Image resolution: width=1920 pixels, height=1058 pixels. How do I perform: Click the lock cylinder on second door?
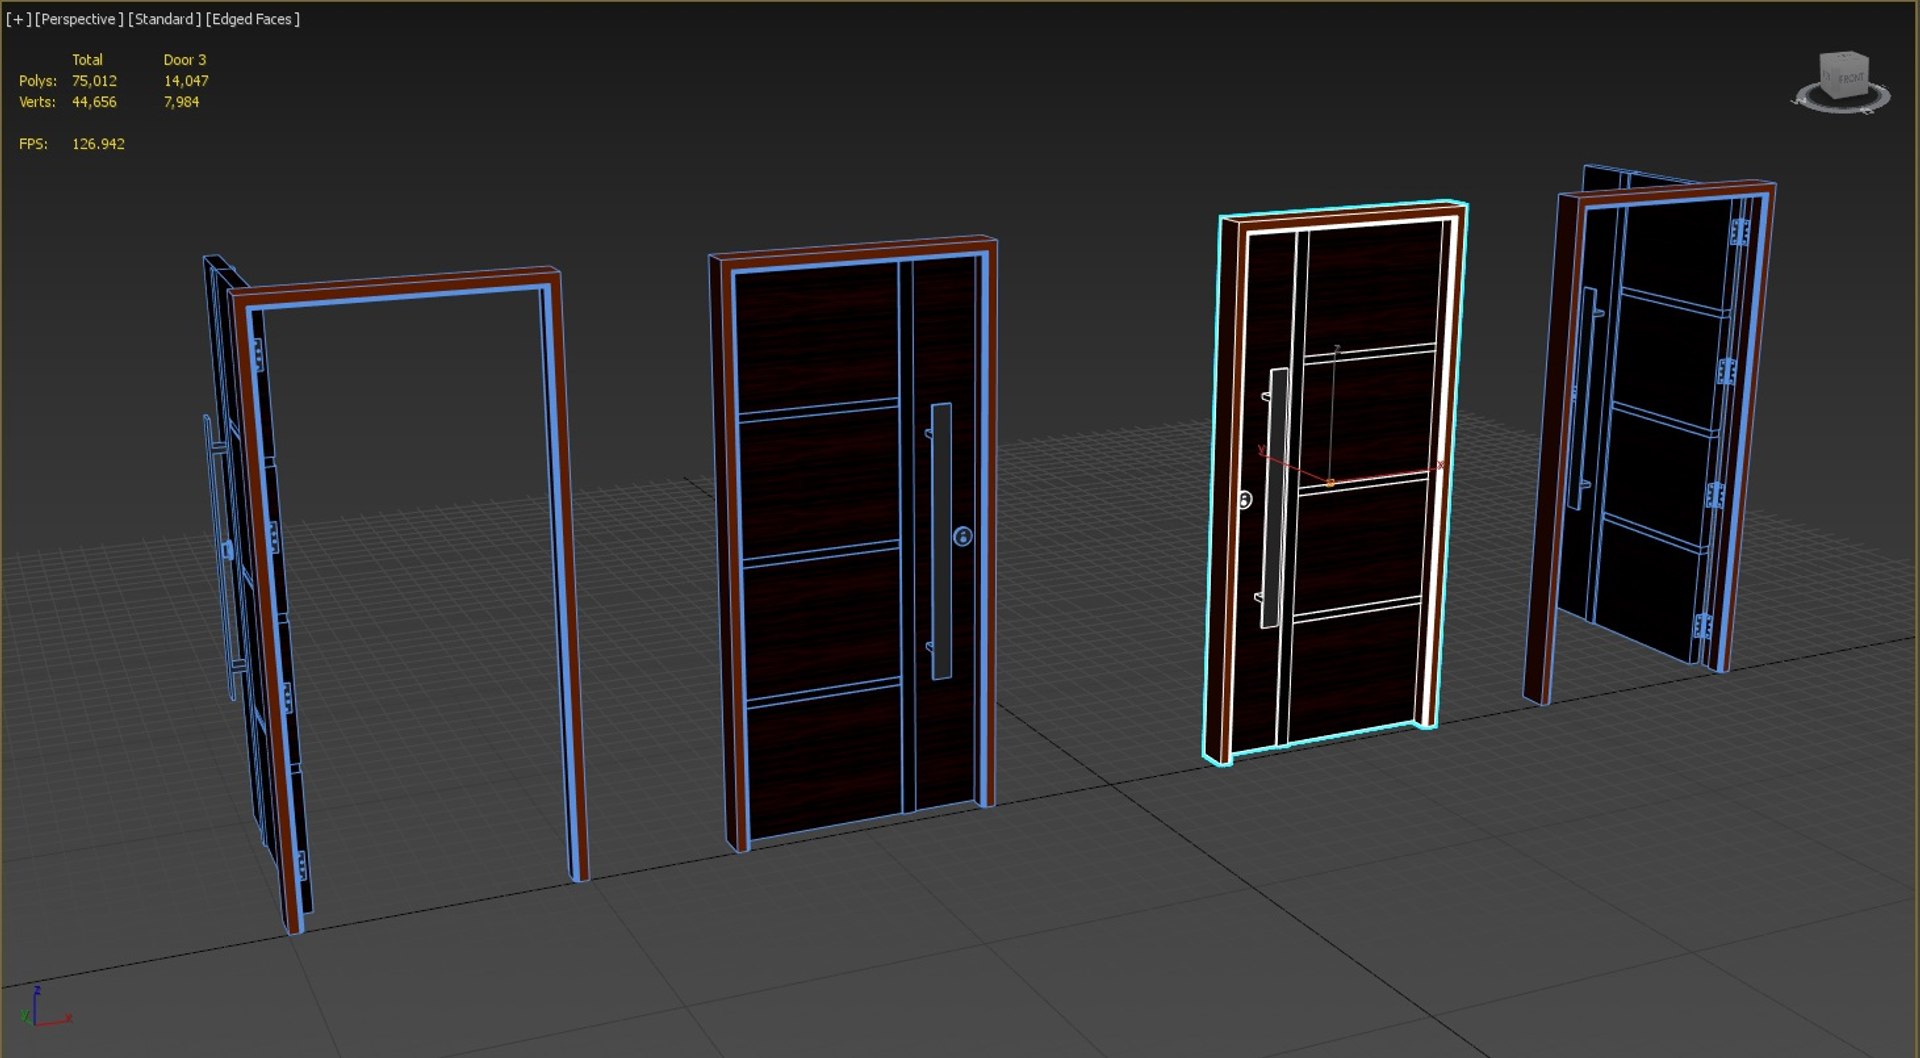(x=962, y=536)
